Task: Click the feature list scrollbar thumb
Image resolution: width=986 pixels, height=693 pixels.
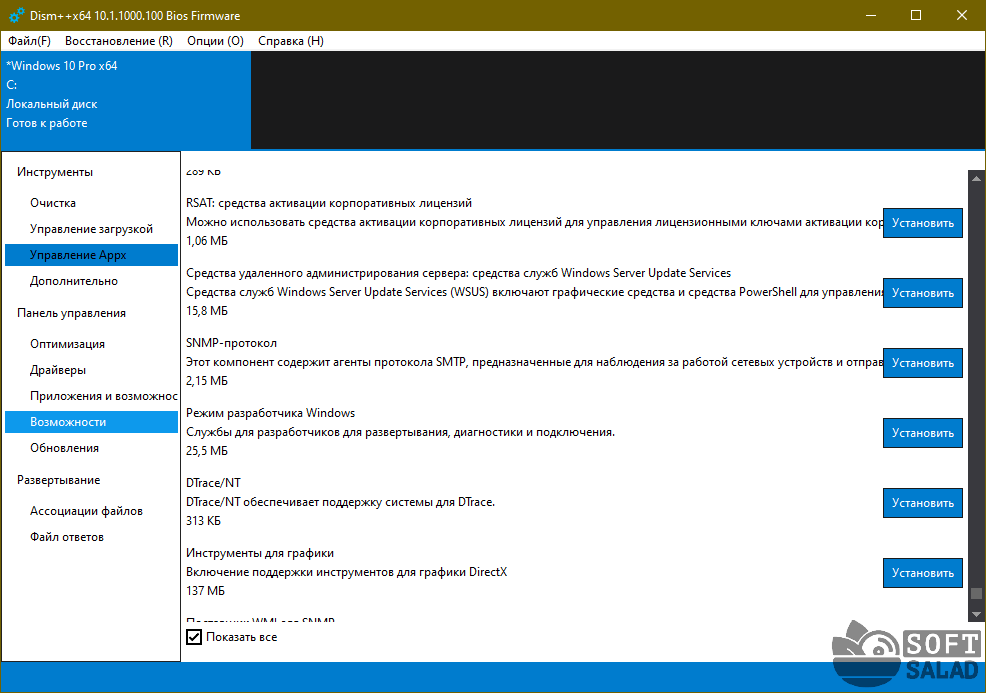Action: coord(976,593)
